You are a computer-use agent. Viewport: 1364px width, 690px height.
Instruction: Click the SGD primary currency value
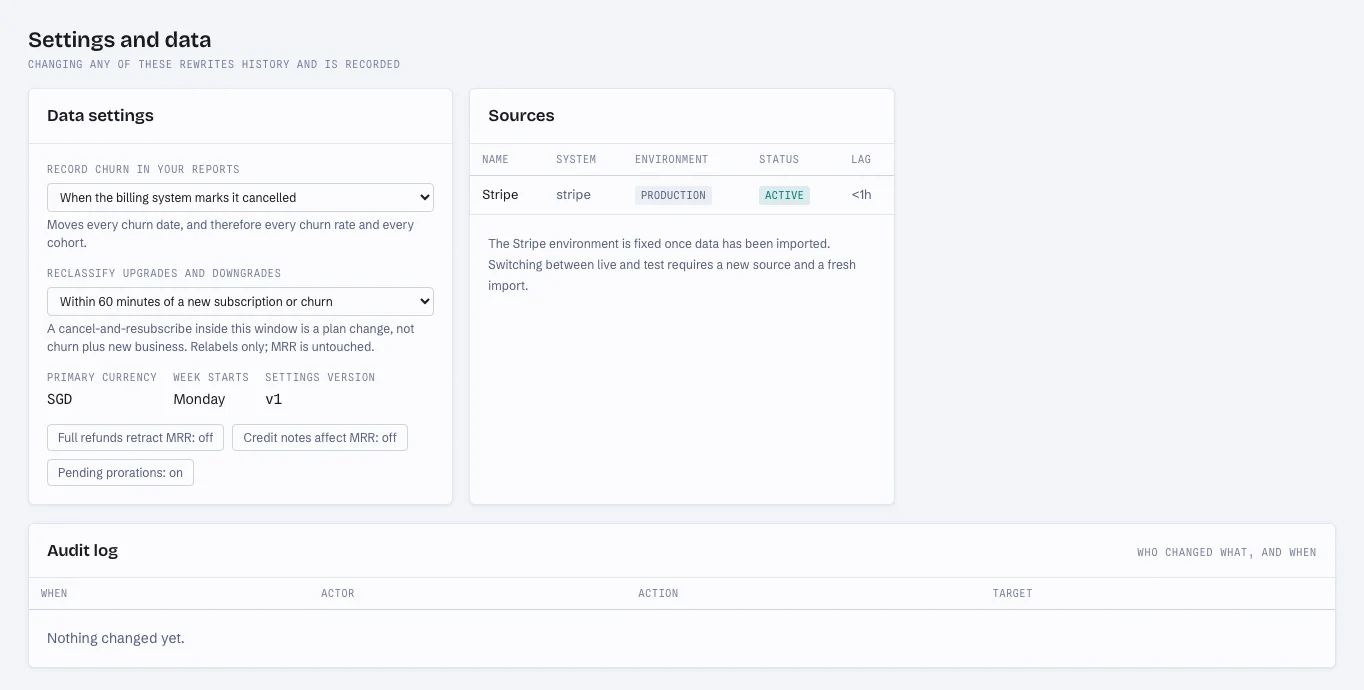point(60,399)
